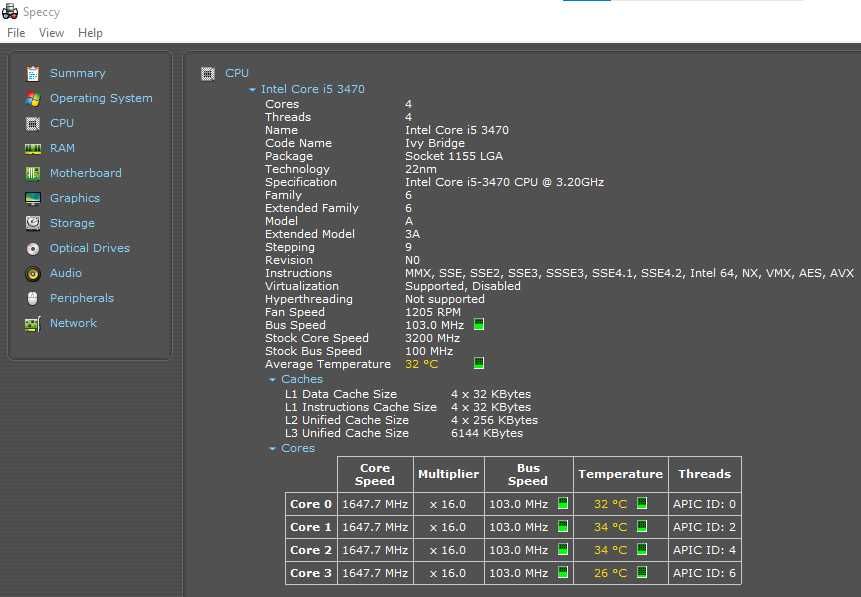Click the CPU heading in main panel
Screen dimensions: 861x597
click(x=237, y=73)
